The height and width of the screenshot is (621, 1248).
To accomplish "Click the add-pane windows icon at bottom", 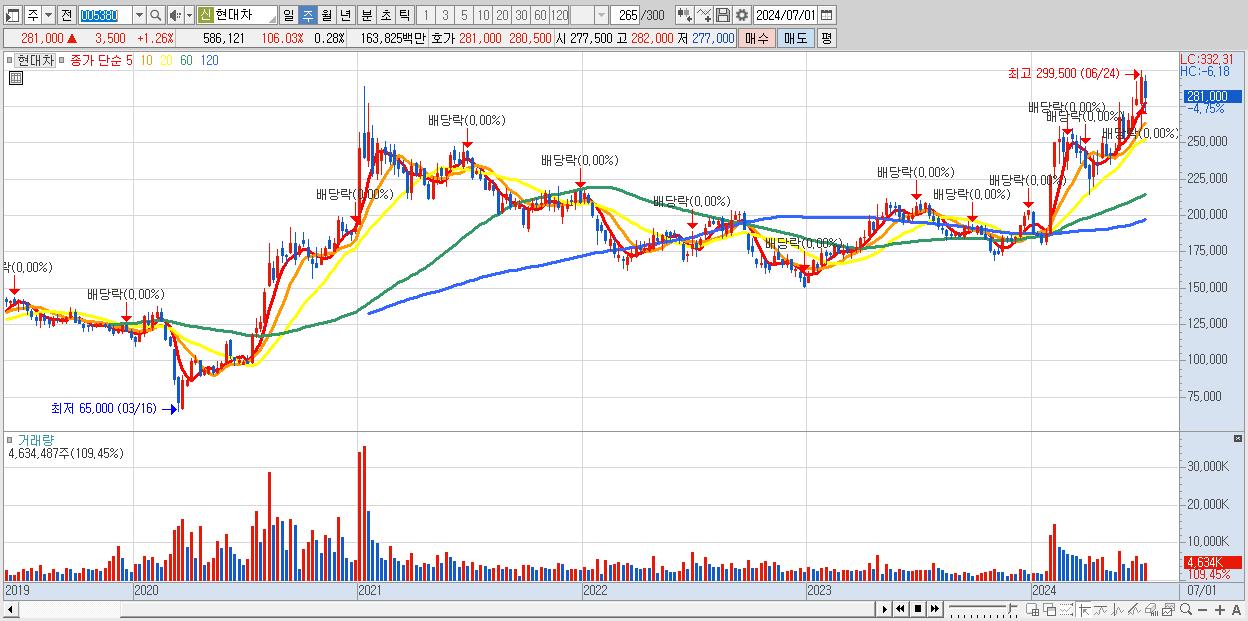I will [x=1032, y=610].
